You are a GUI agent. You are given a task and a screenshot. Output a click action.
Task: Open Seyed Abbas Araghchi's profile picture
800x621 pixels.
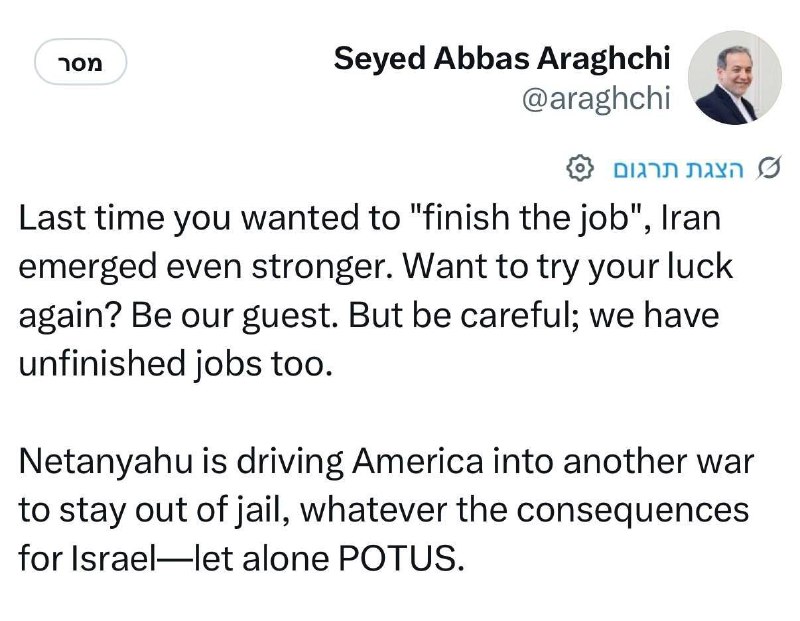[735, 78]
